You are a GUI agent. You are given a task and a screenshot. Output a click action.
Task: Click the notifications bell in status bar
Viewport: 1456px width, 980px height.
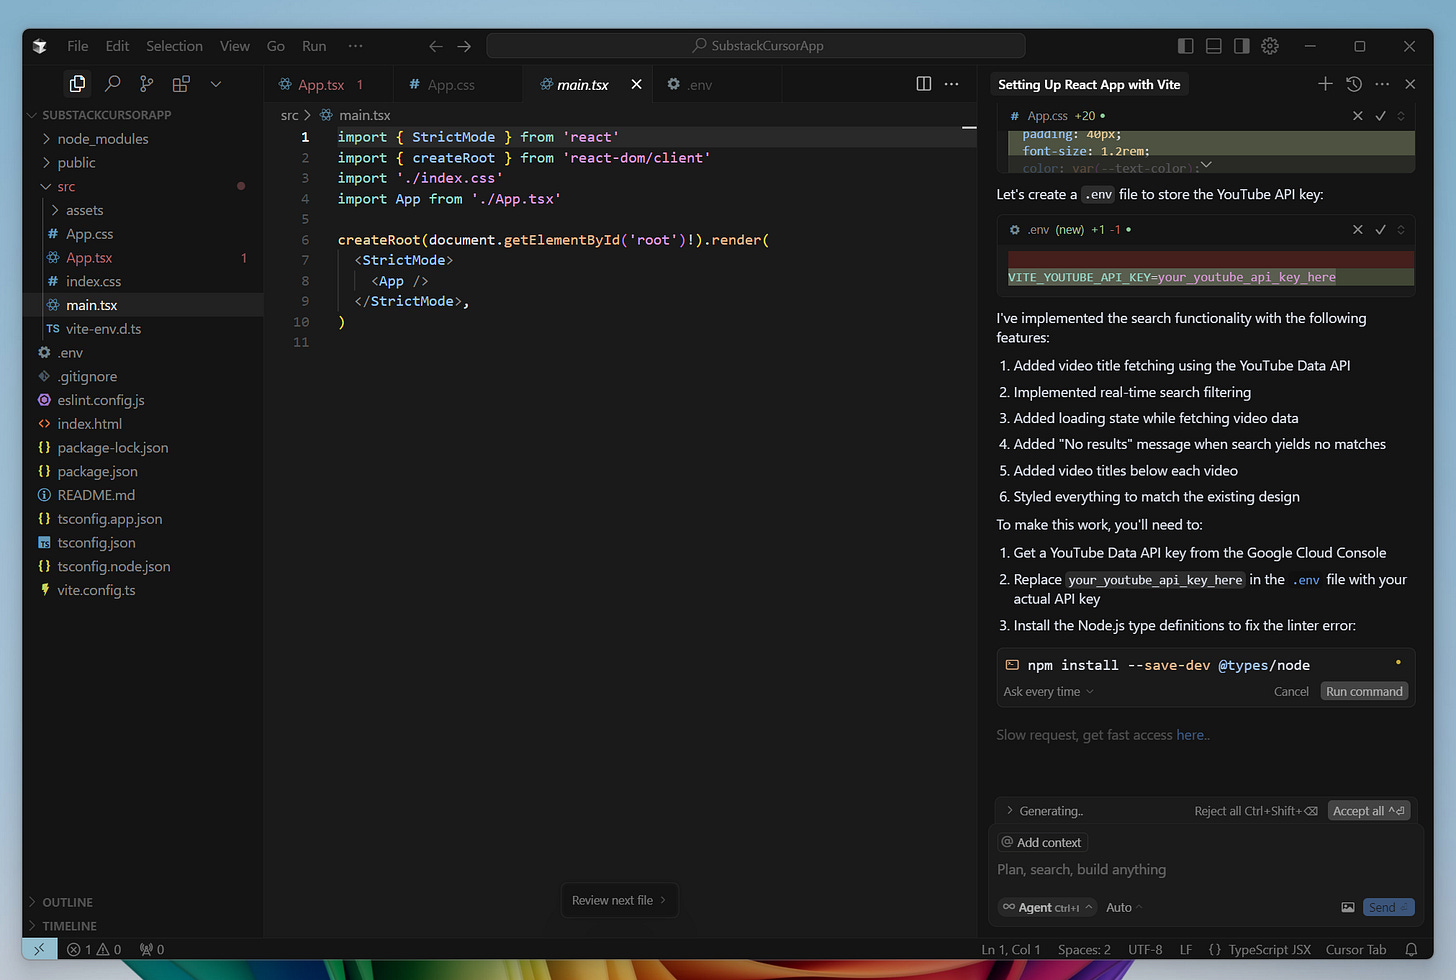(x=1411, y=949)
